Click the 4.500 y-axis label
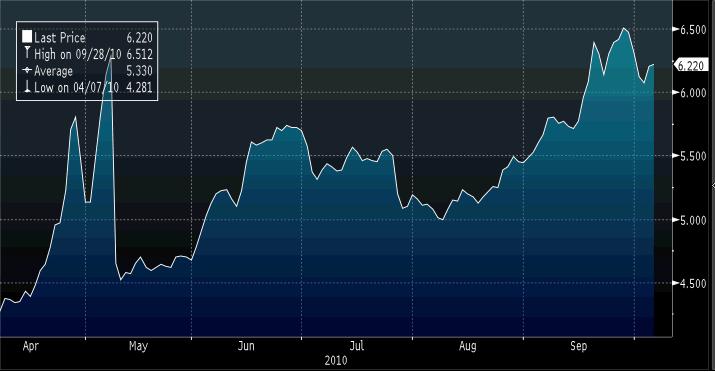This screenshot has width=715, height=372. [x=693, y=284]
